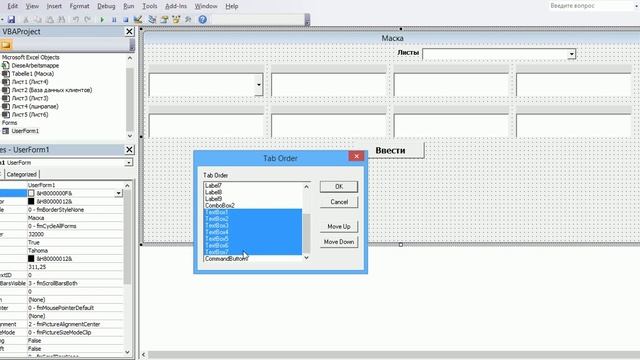The height and width of the screenshot is (360, 640).
Task: Open the Tools menu
Action: tap(150, 6)
